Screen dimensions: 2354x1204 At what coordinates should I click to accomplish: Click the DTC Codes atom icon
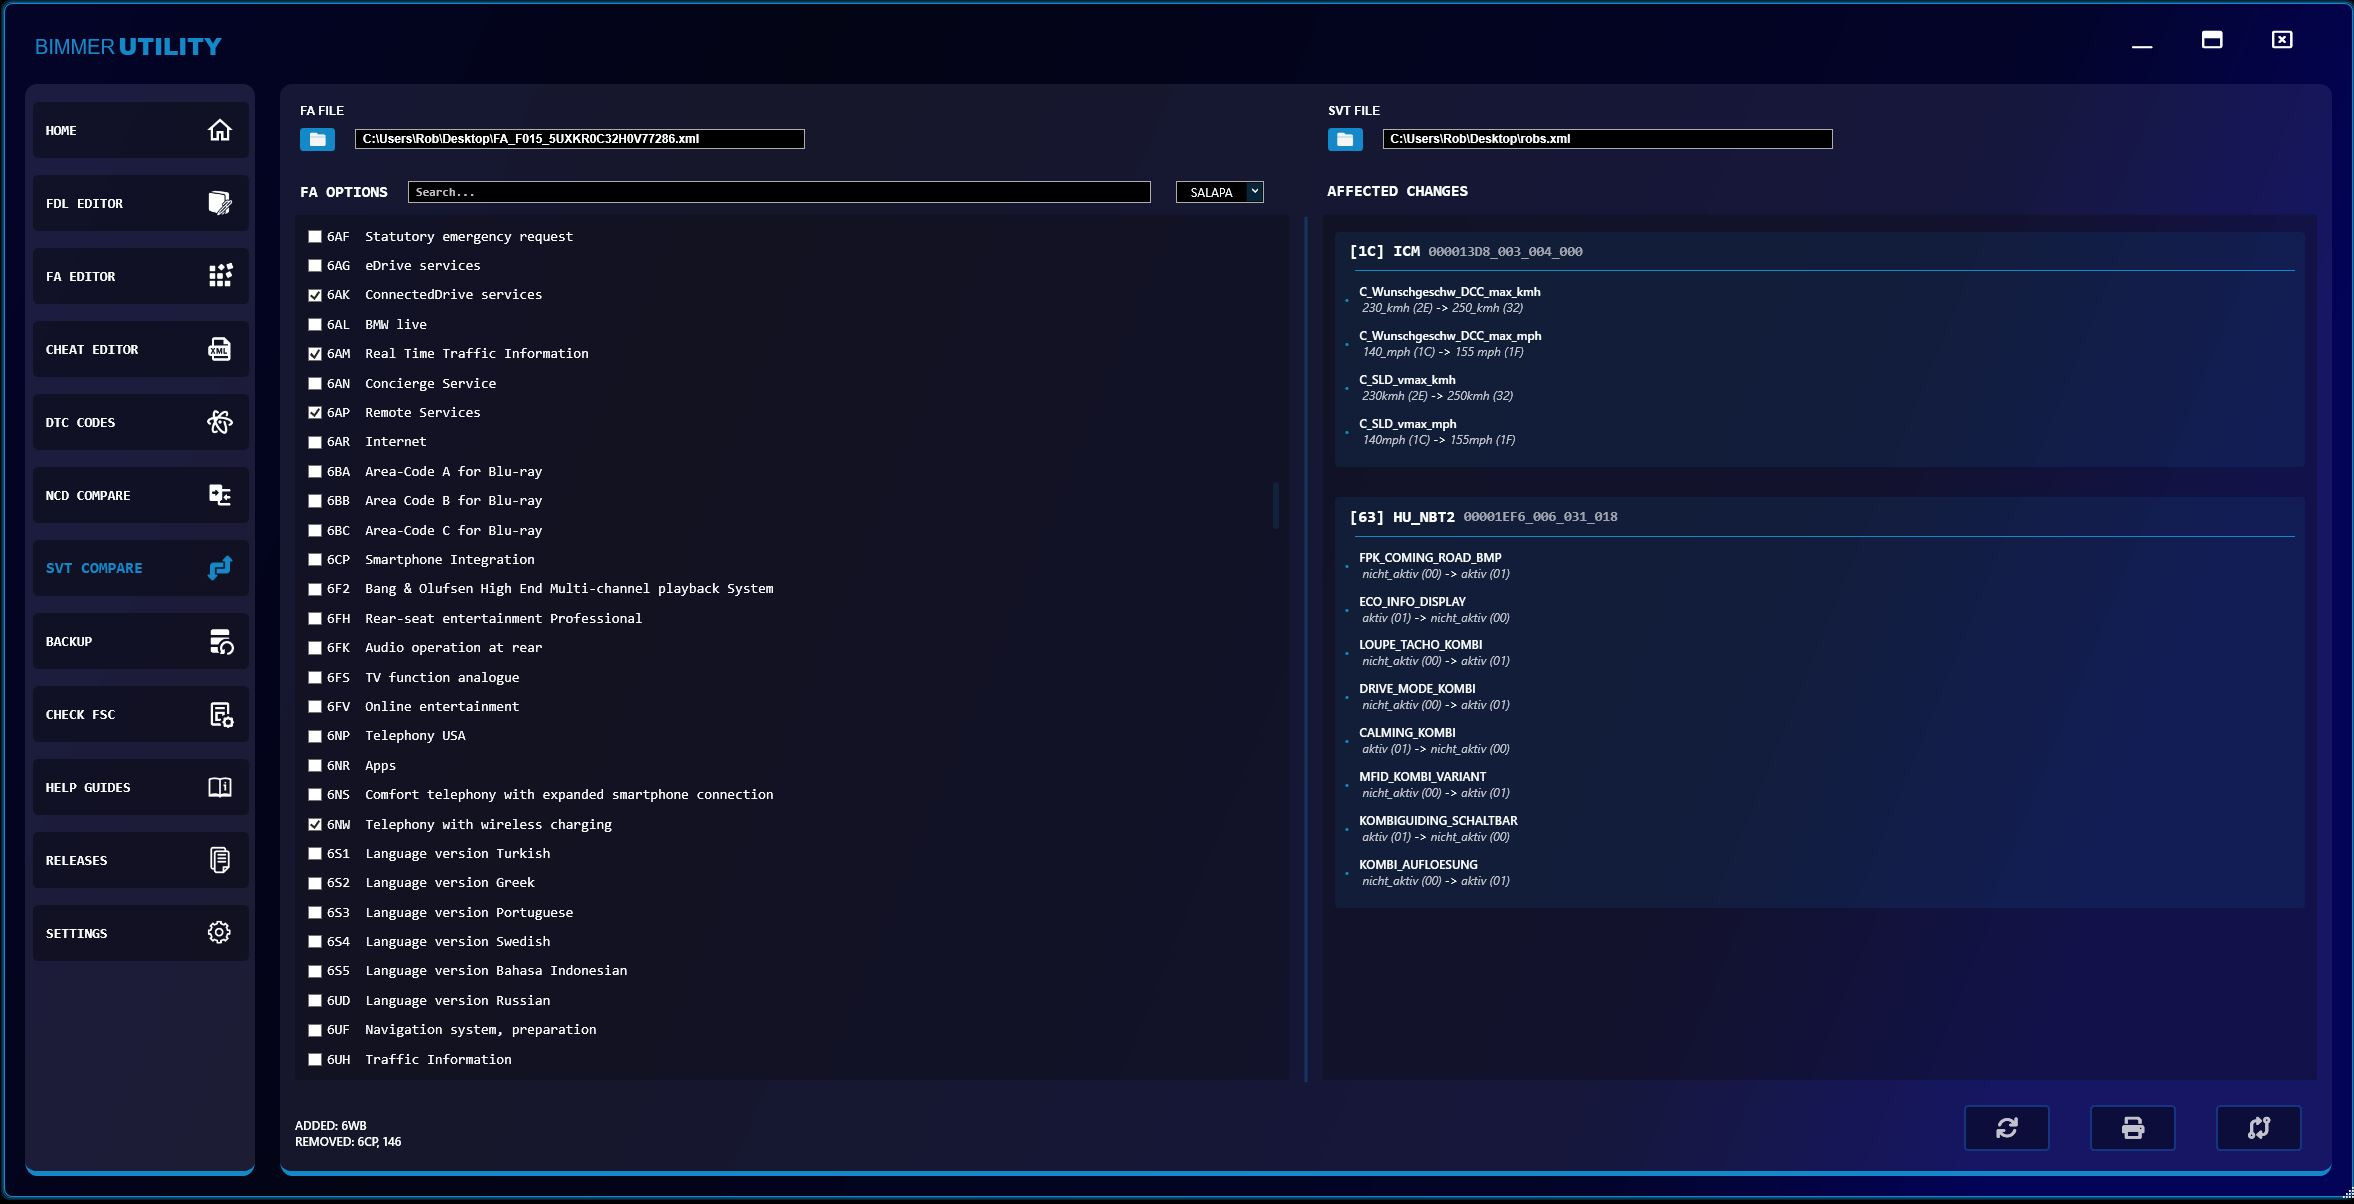219,422
